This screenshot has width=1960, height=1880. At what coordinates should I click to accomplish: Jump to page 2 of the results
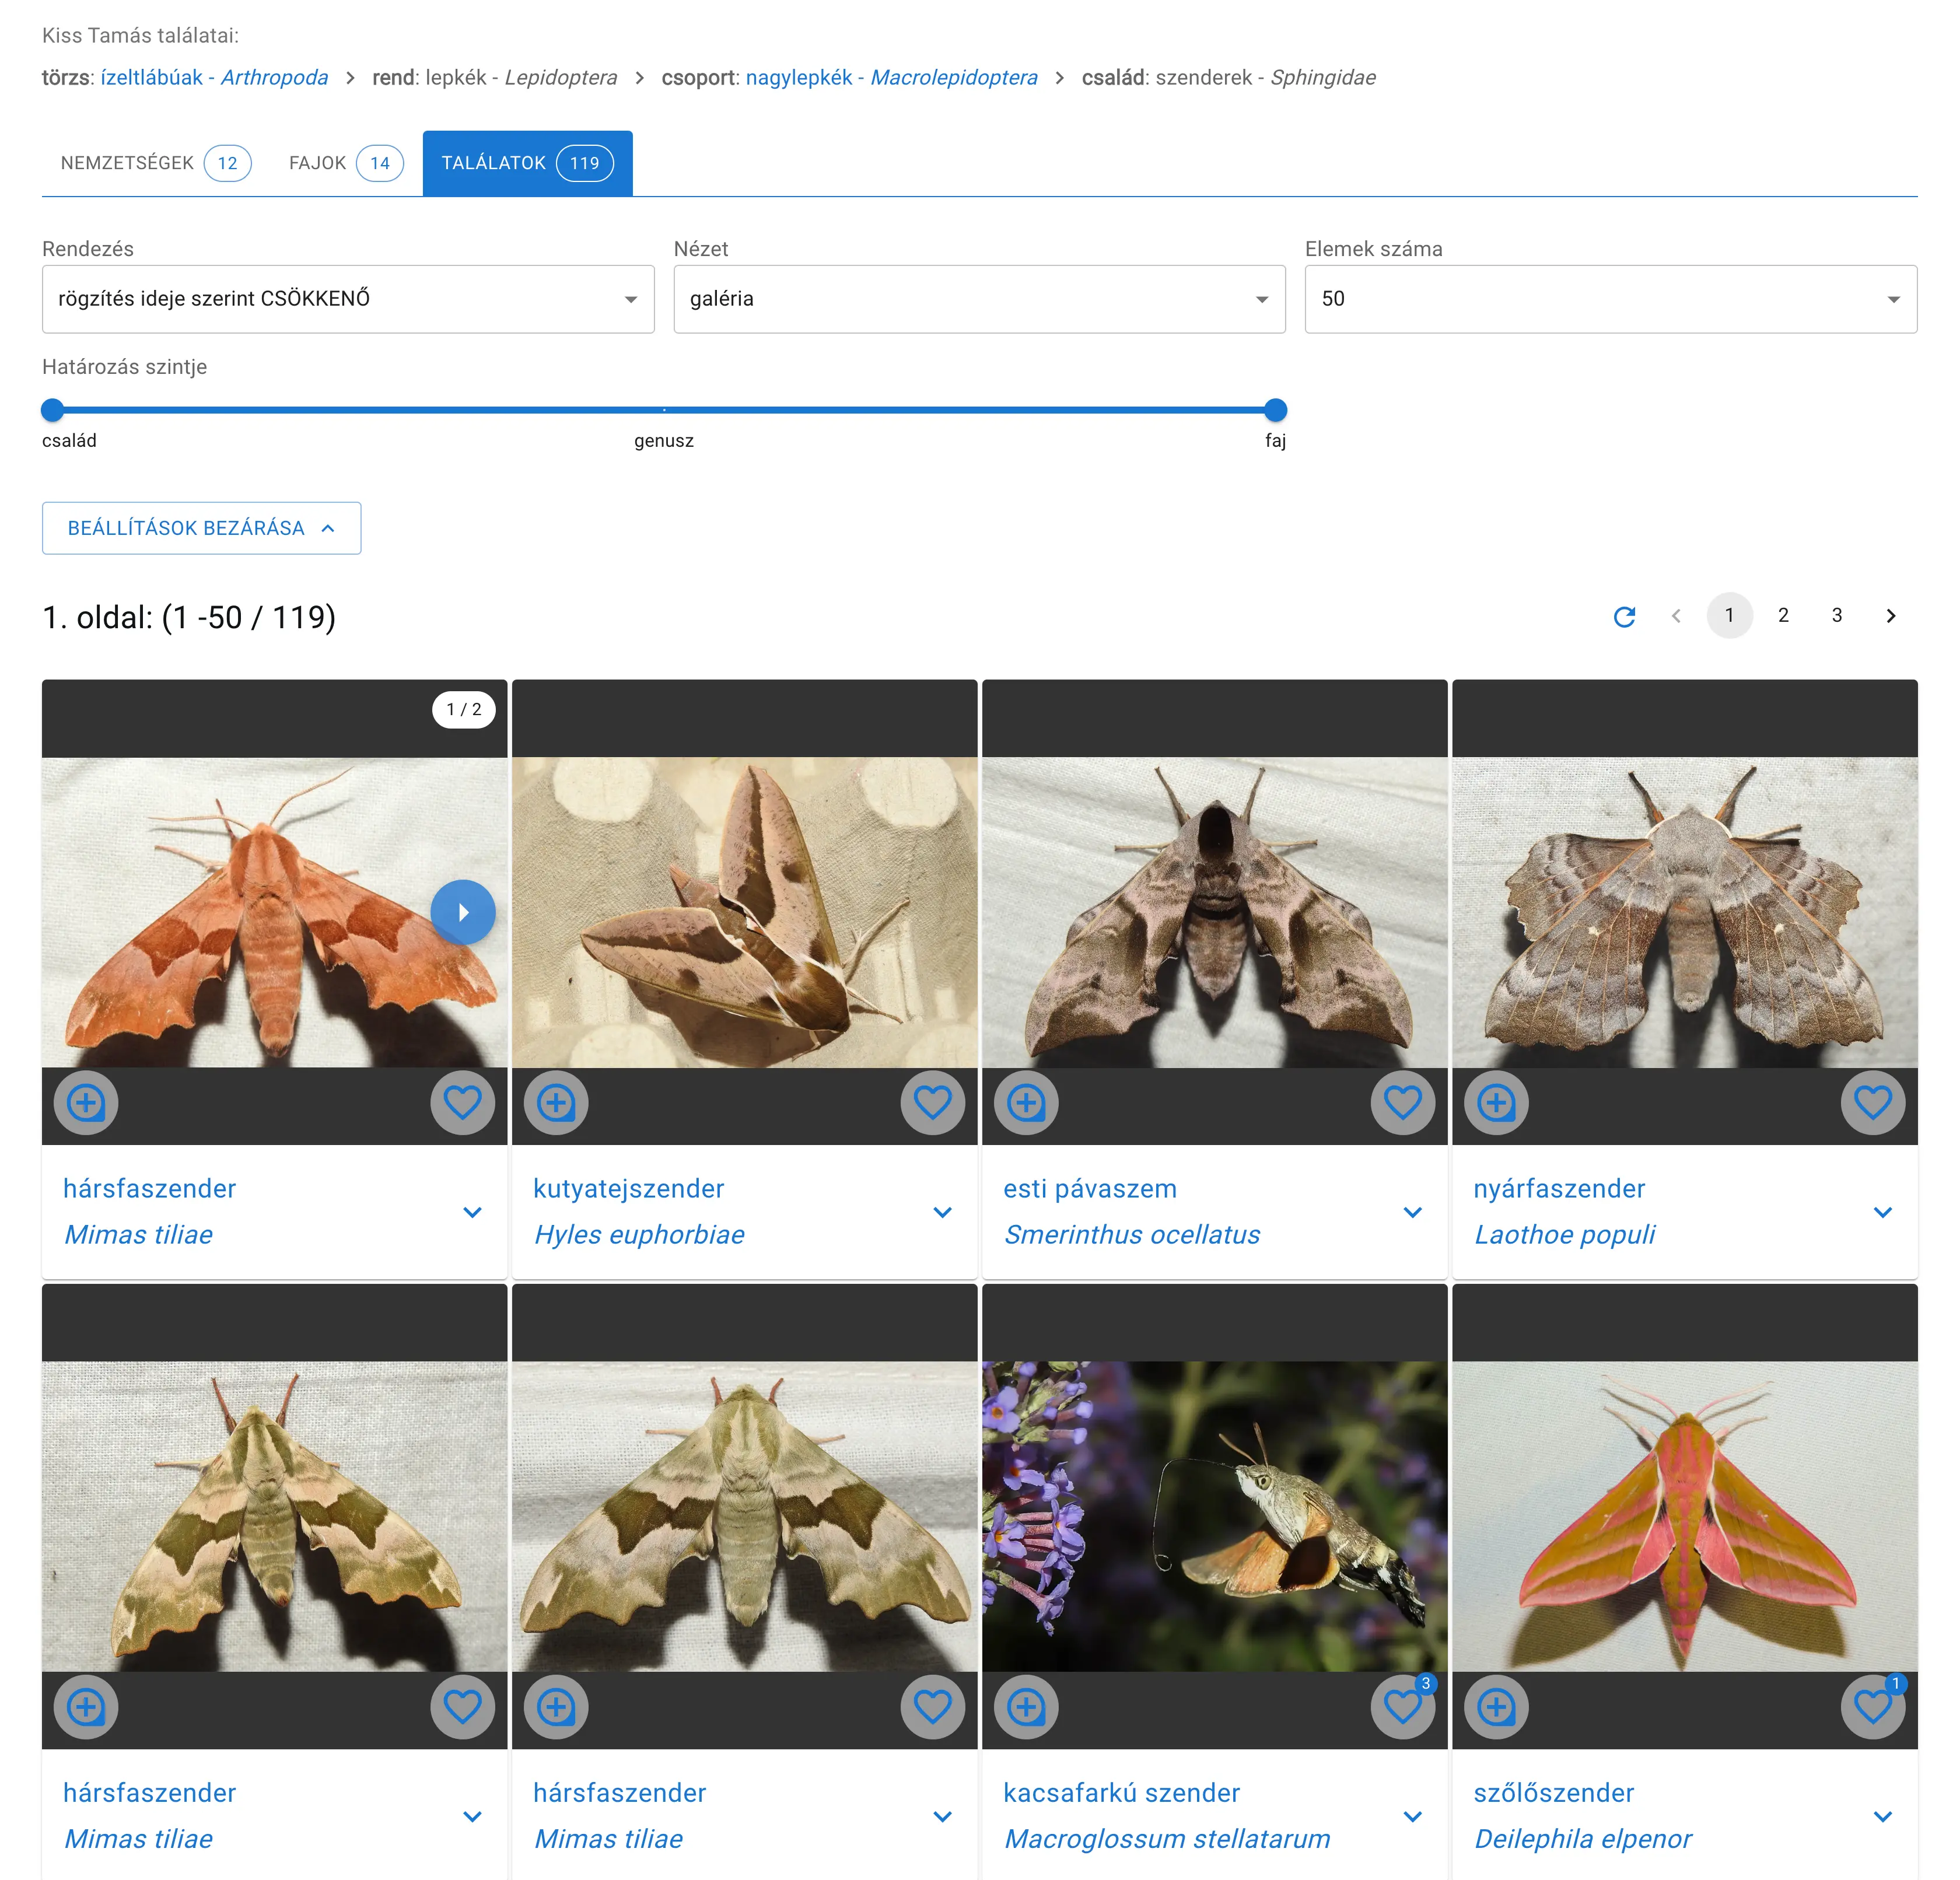click(x=1783, y=616)
